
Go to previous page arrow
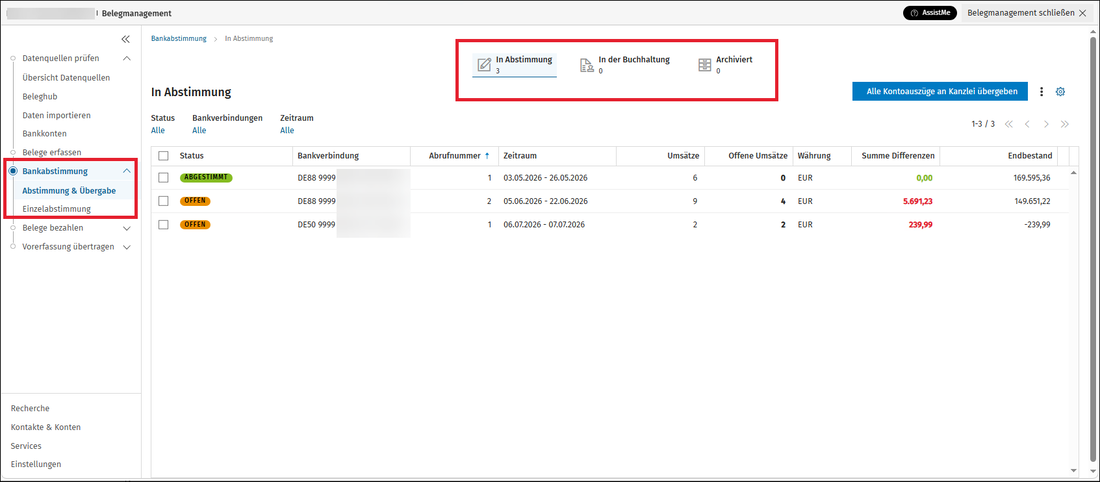click(1027, 124)
